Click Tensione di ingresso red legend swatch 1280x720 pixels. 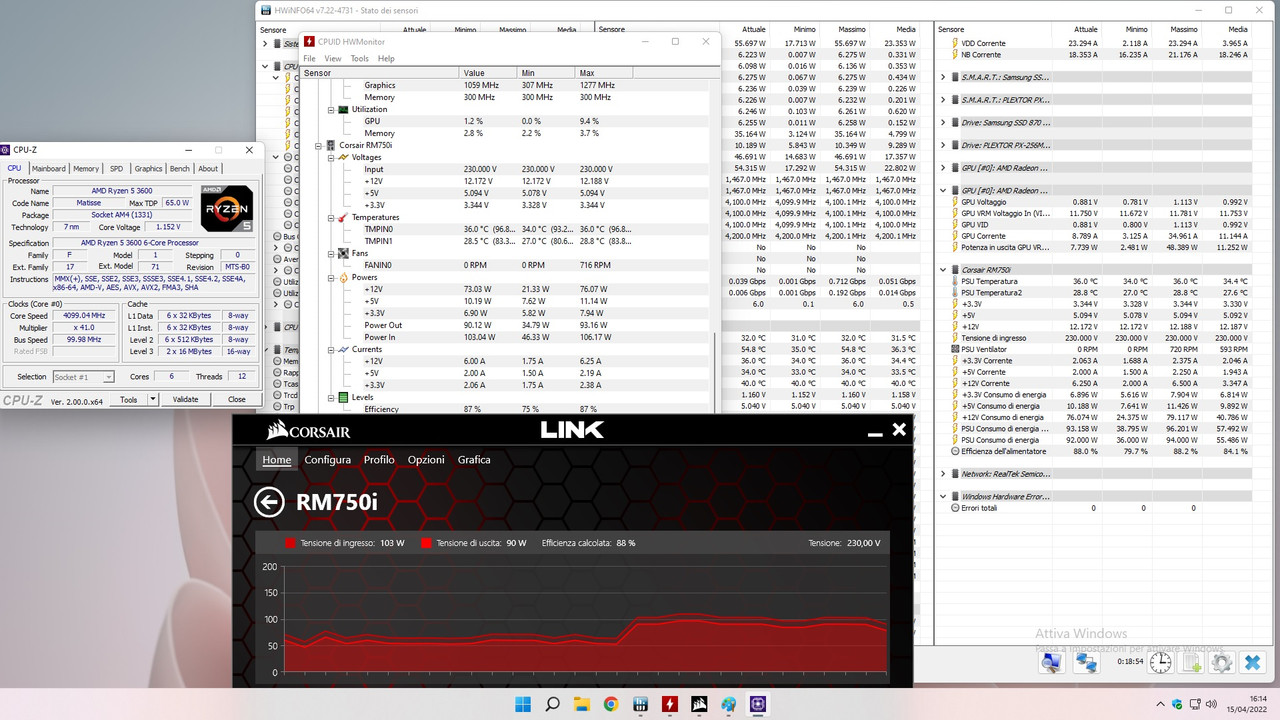click(x=290, y=543)
